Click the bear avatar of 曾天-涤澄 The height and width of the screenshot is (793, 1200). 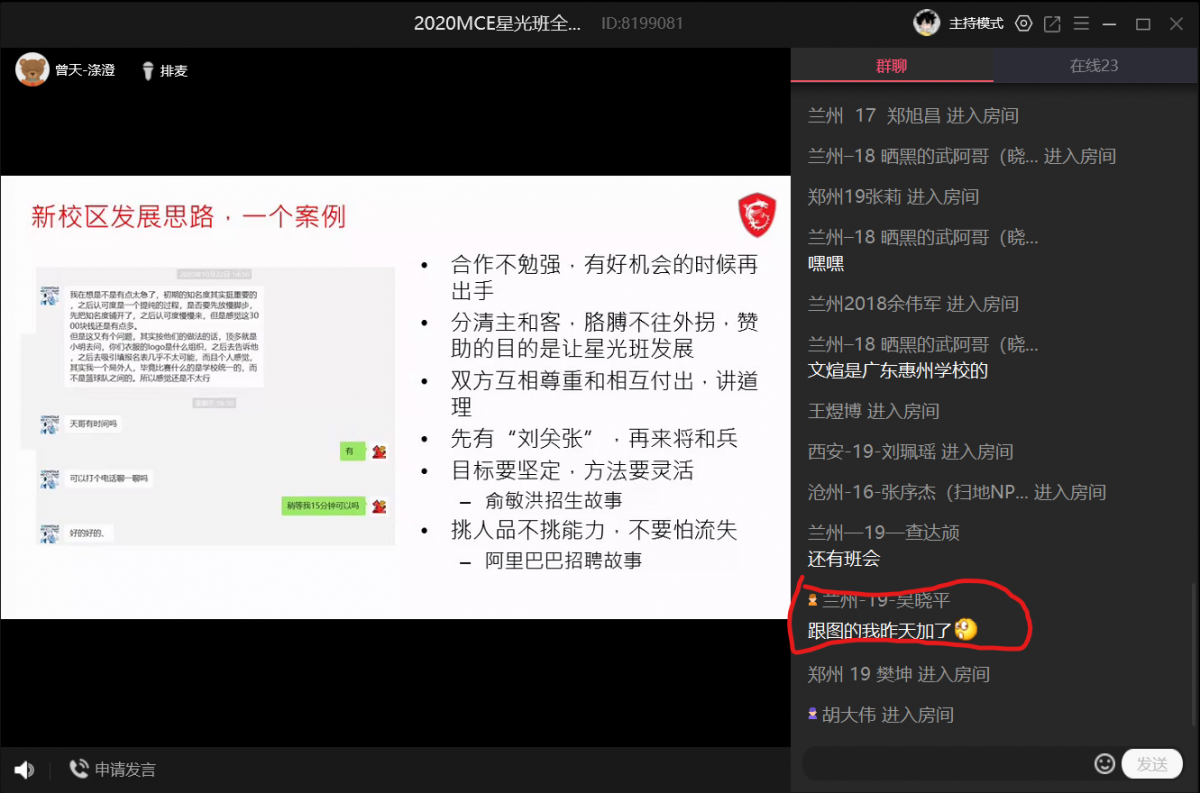coord(33,69)
